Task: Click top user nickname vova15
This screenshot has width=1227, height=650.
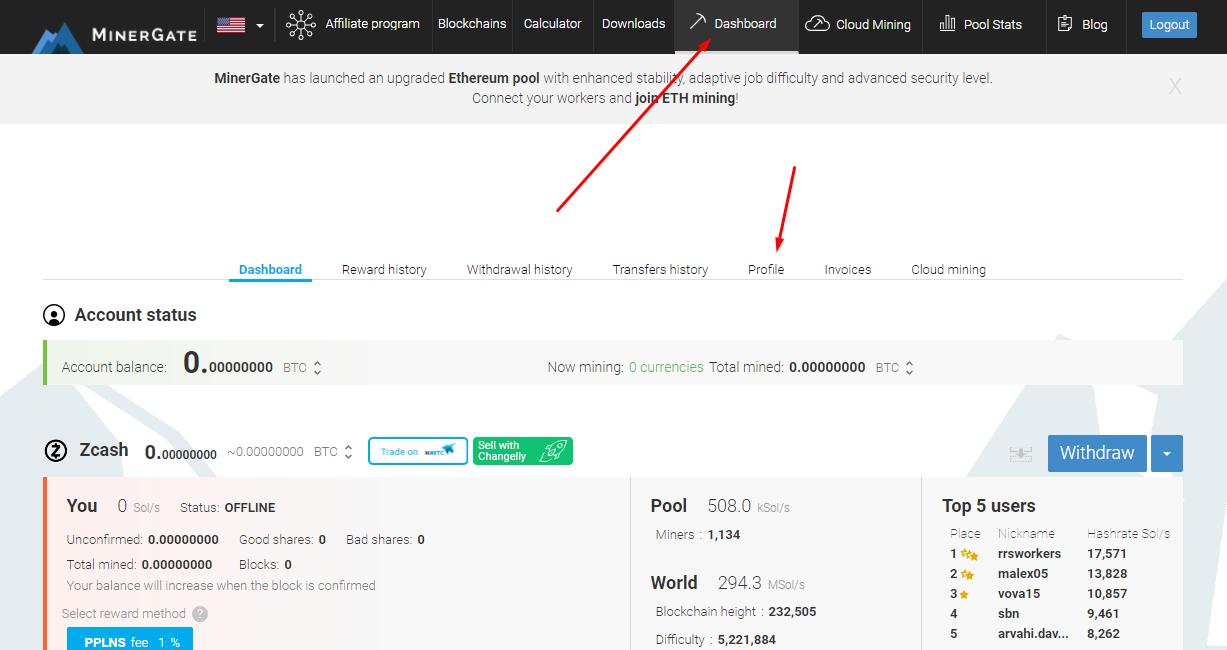Action: pyautogui.click(x=1019, y=594)
